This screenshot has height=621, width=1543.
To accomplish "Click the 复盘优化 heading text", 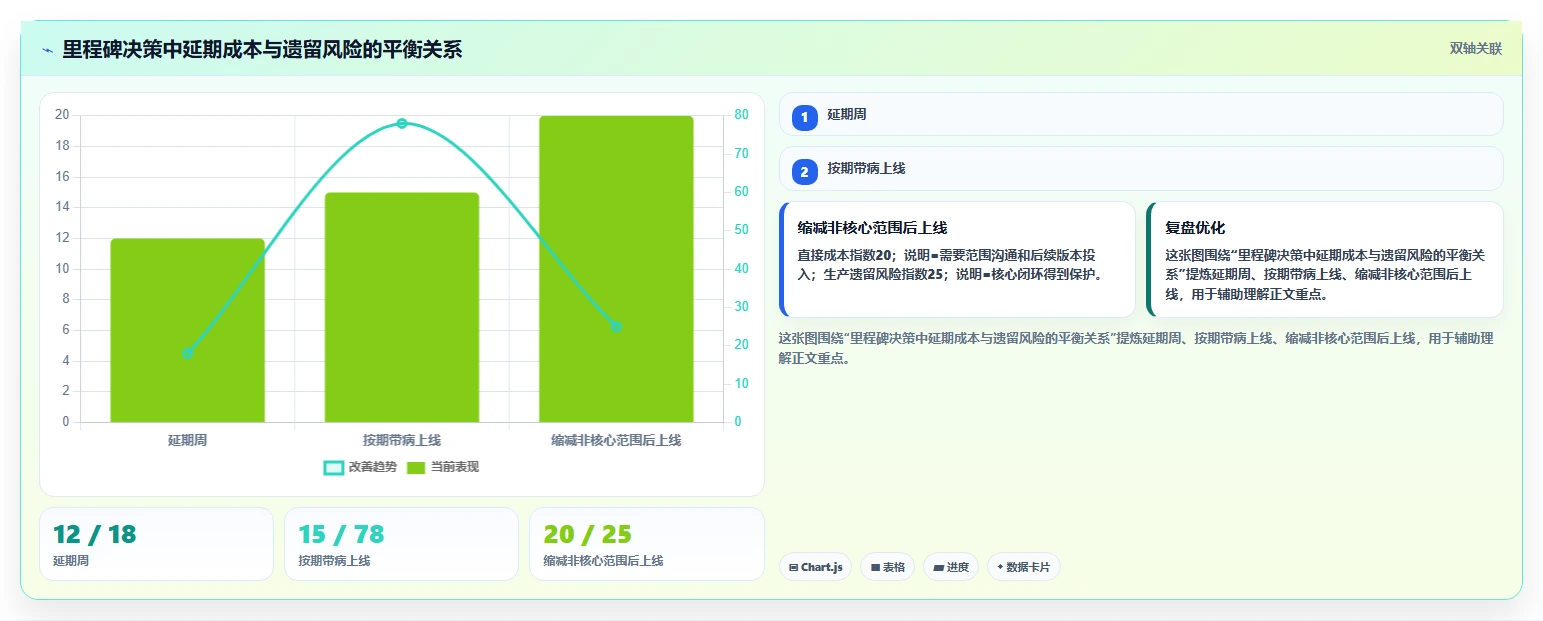I will 1195,228.
